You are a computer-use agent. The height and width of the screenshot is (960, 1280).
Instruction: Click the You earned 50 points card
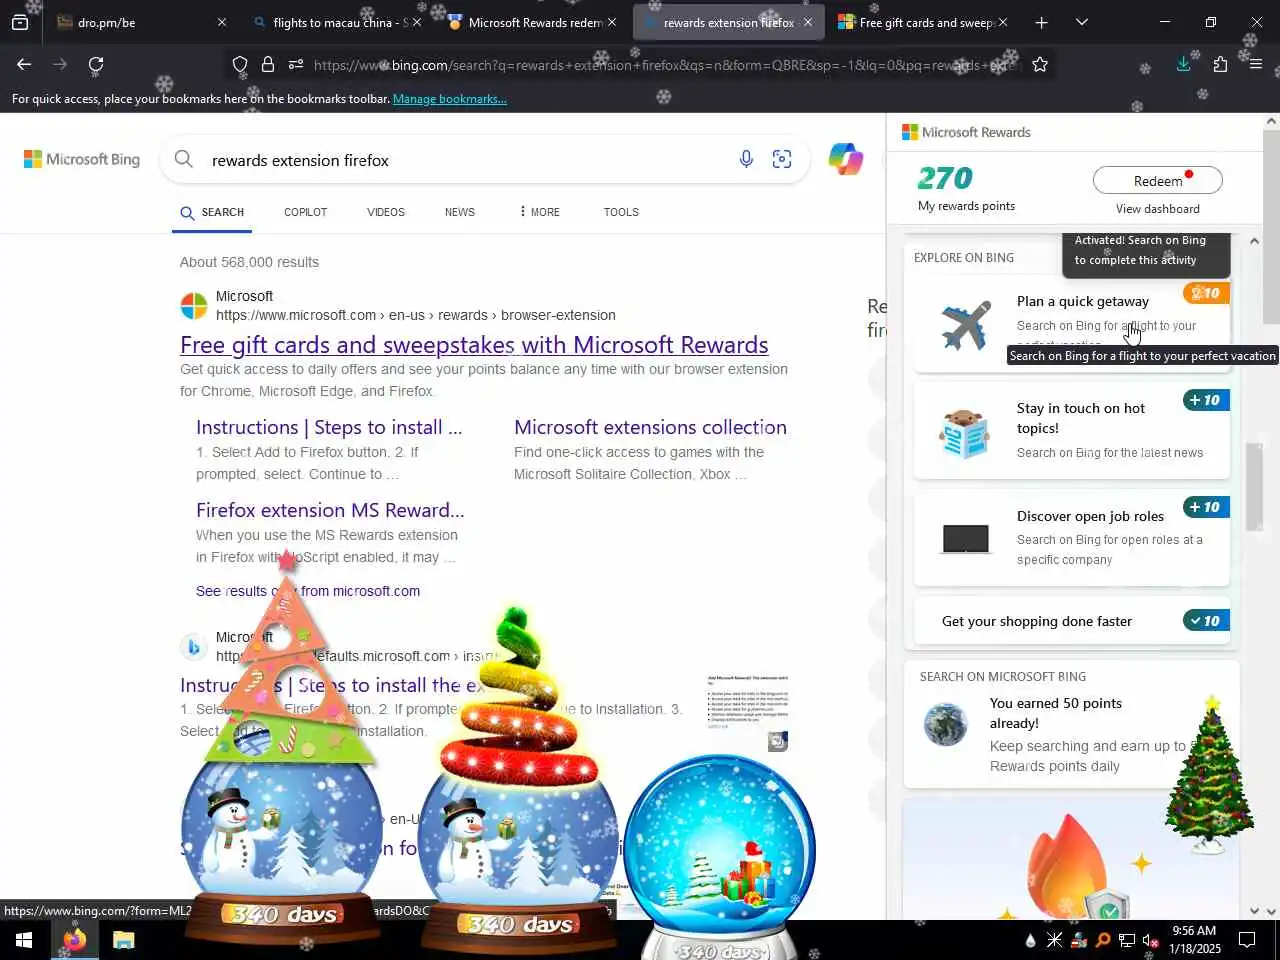pos(1072,733)
